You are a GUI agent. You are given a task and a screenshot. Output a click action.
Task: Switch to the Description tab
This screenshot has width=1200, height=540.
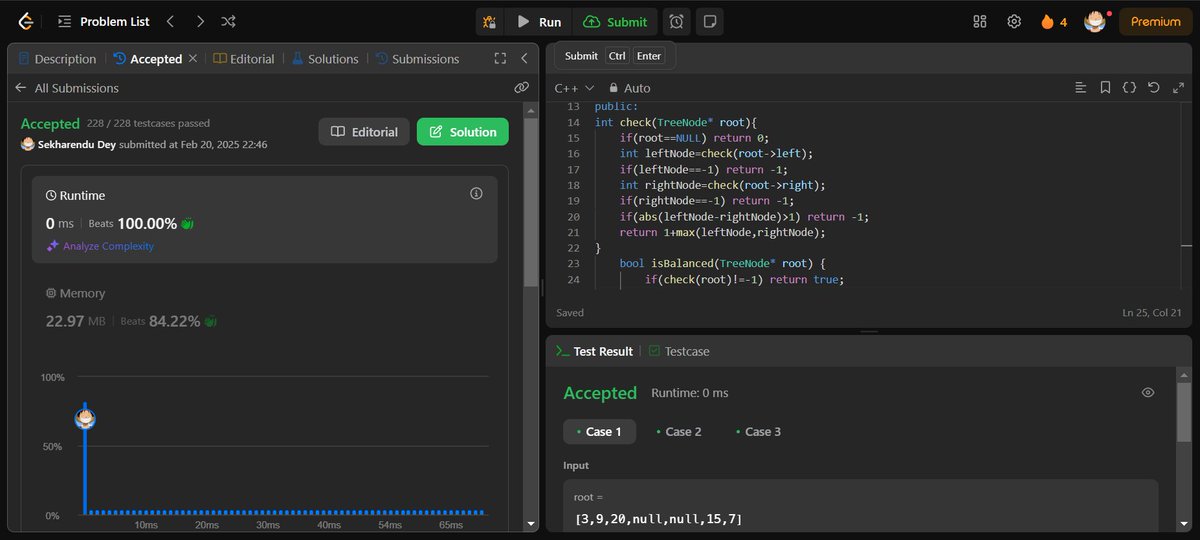(x=57, y=59)
